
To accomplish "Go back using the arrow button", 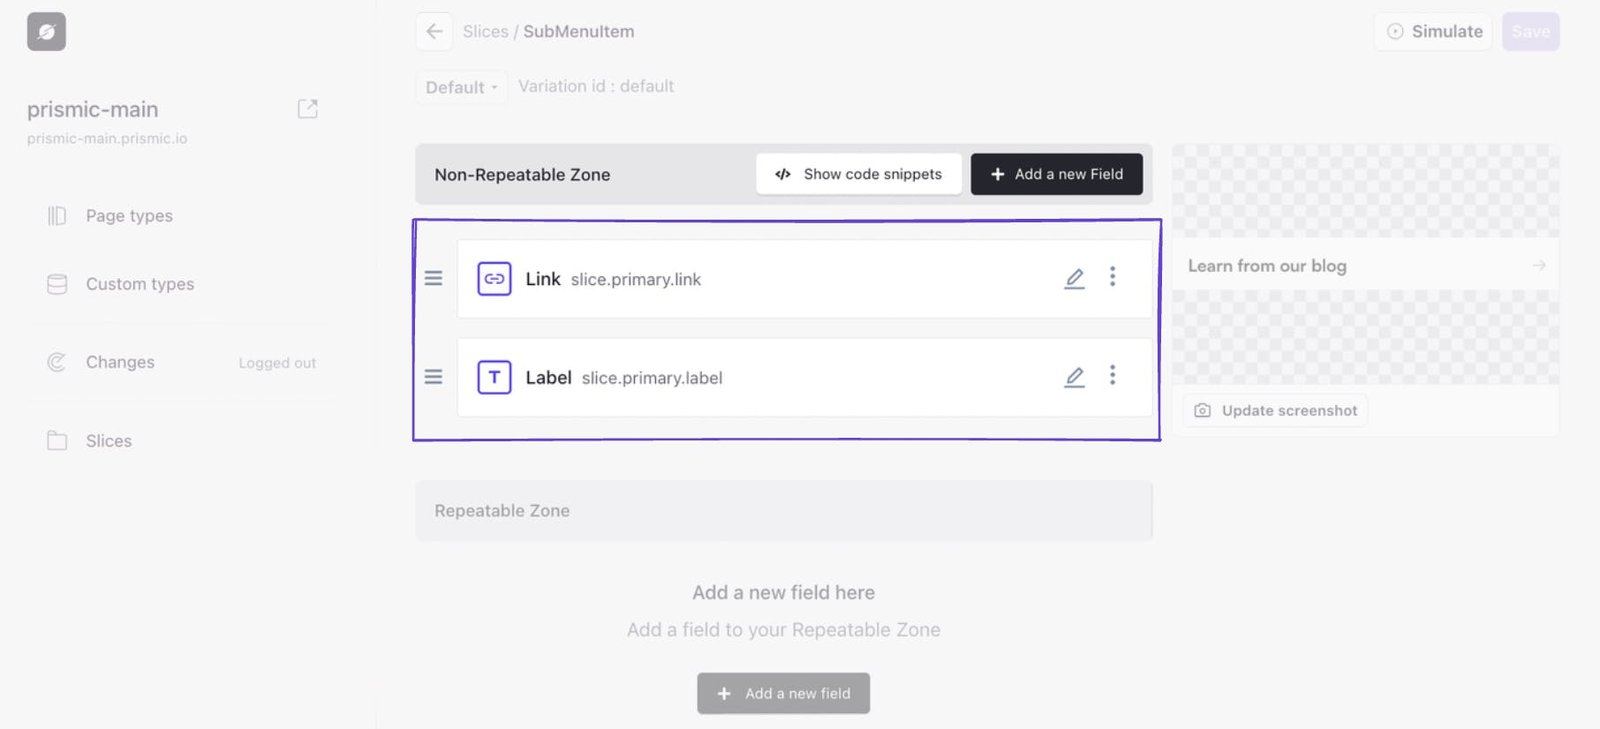I will point(434,32).
